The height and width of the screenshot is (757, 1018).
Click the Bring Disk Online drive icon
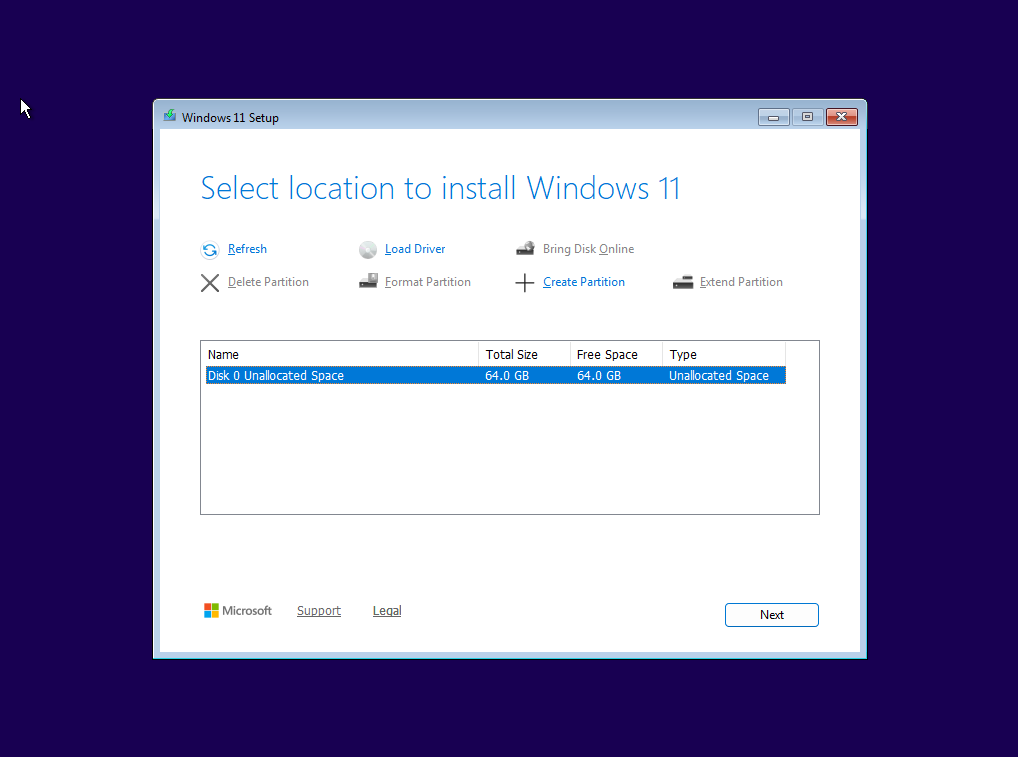point(525,249)
